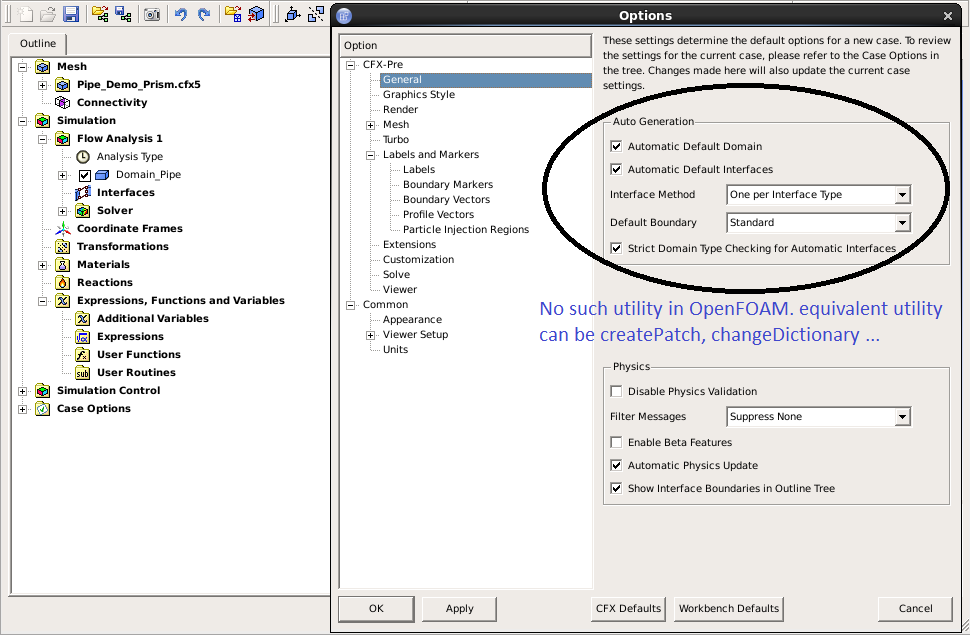The width and height of the screenshot is (970, 635).
Task: Click the Materials flask icon
Action: (x=62, y=265)
